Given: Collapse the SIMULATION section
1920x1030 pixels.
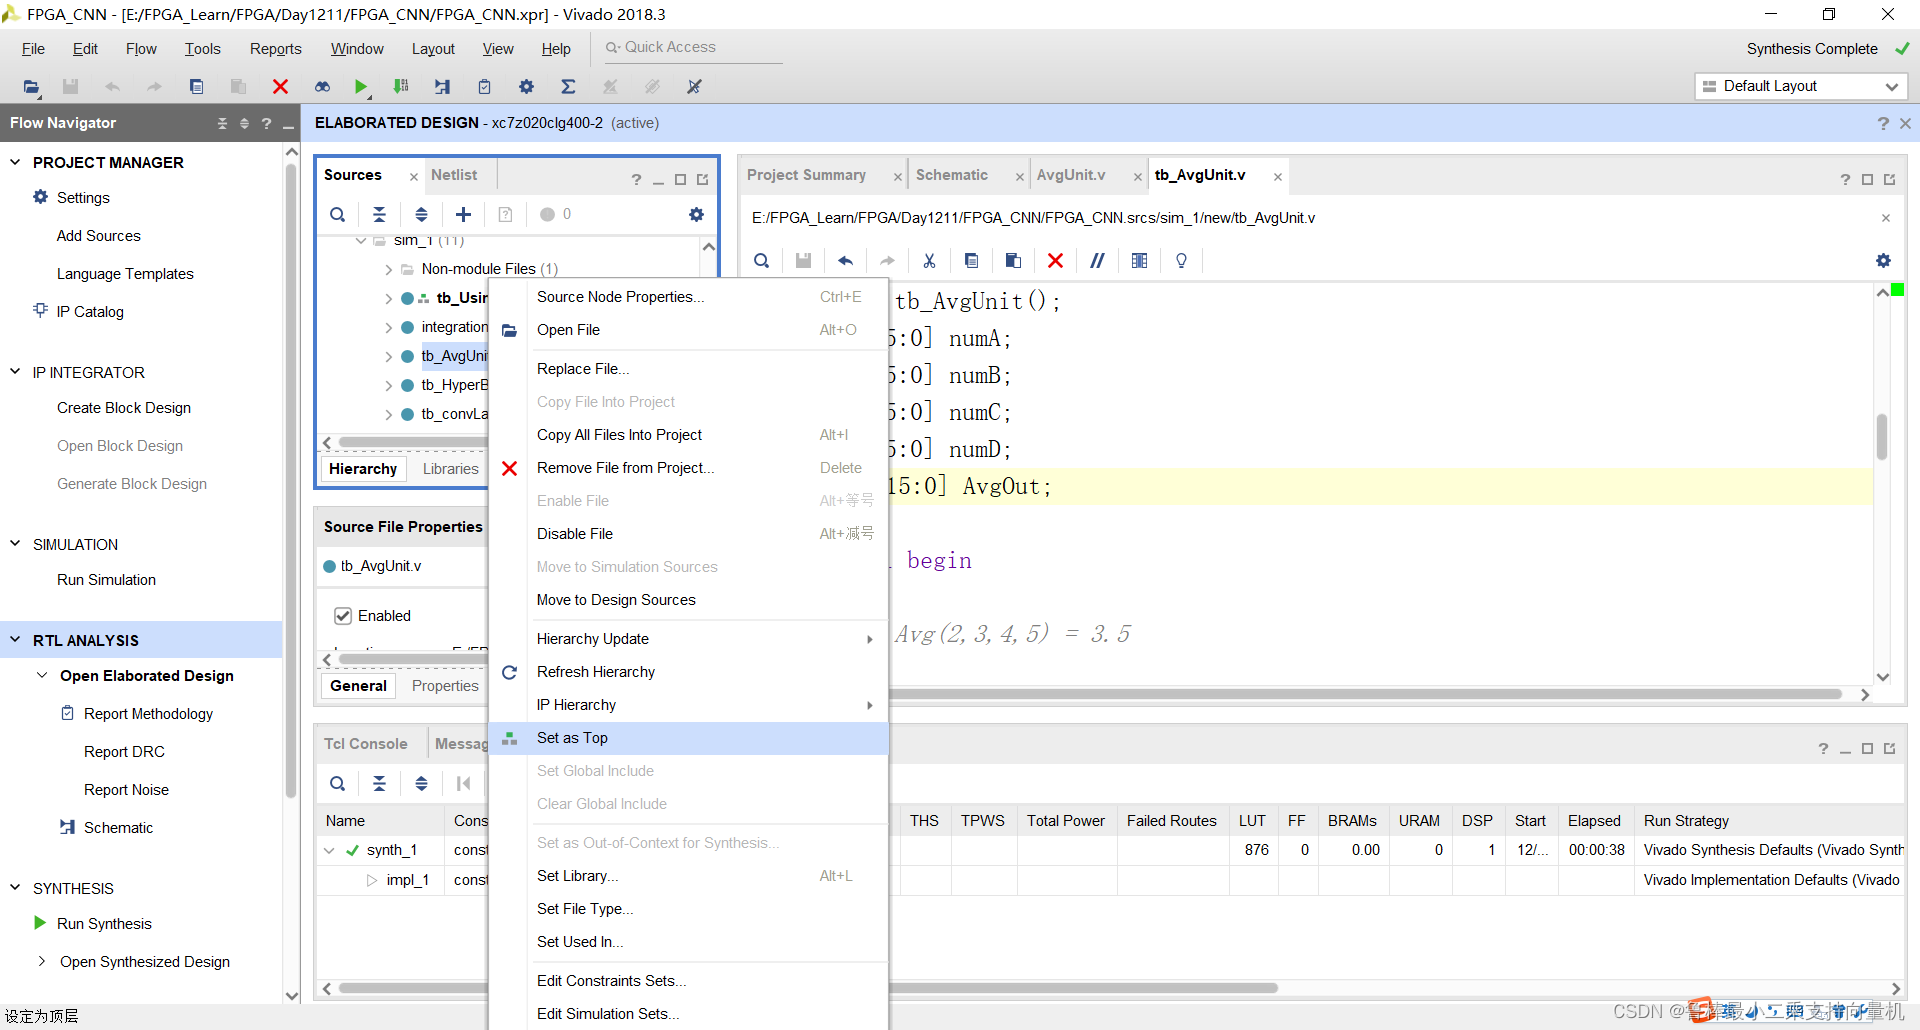Looking at the screenshot, I should coord(15,544).
